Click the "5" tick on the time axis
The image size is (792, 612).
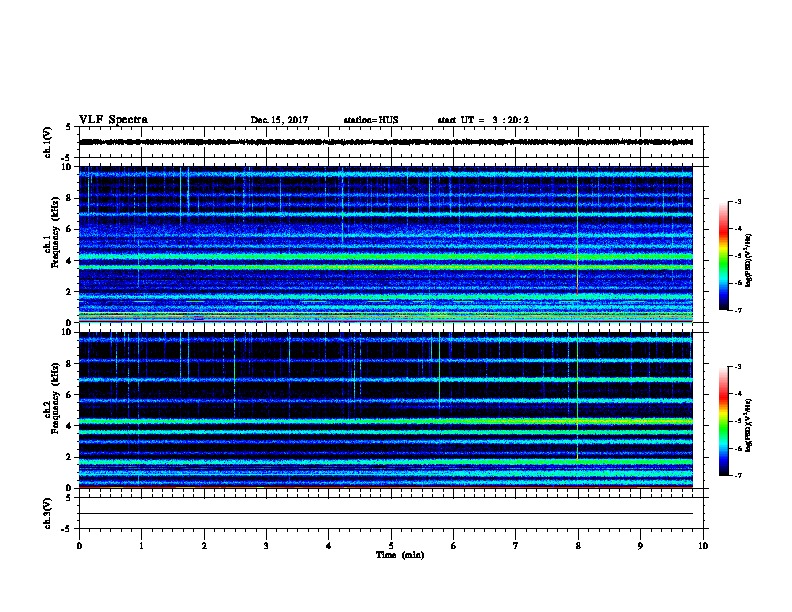[391, 546]
